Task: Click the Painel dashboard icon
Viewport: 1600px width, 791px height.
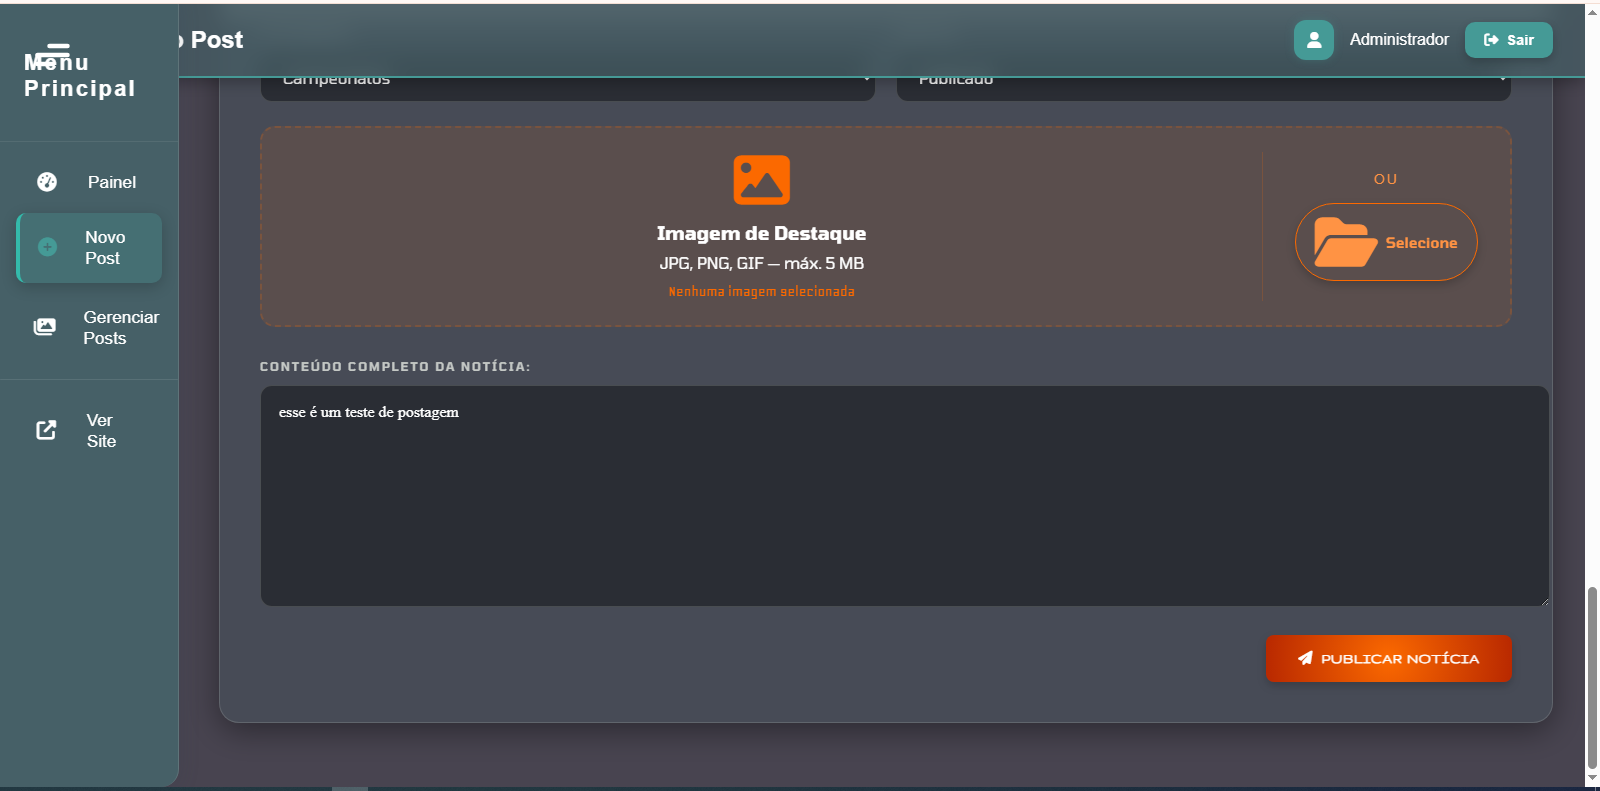Action: (x=47, y=182)
